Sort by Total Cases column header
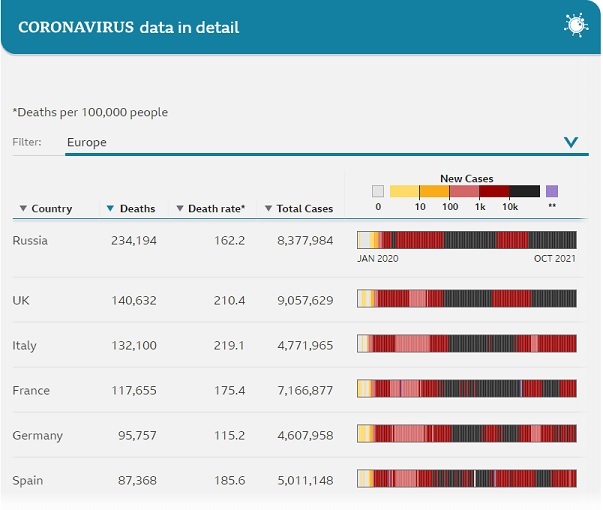Viewport: 603px width, 510px height. 298,208
